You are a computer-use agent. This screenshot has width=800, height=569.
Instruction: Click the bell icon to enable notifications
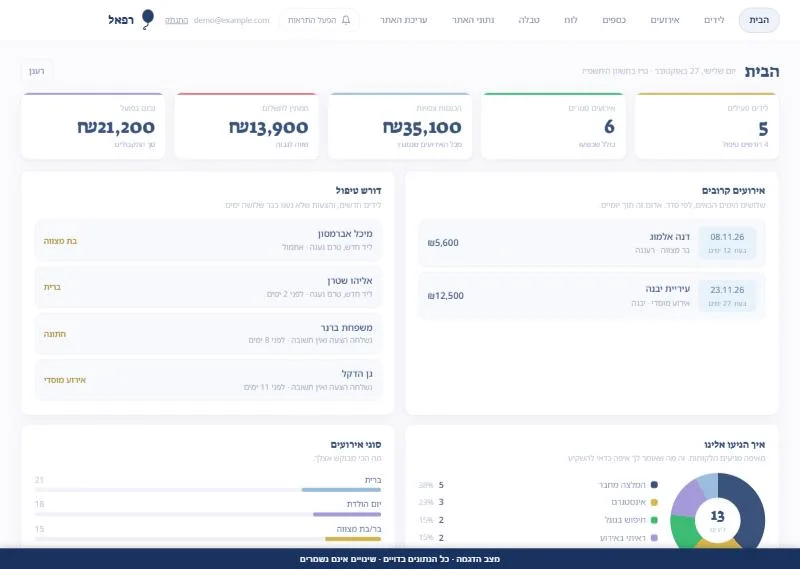pos(346,20)
